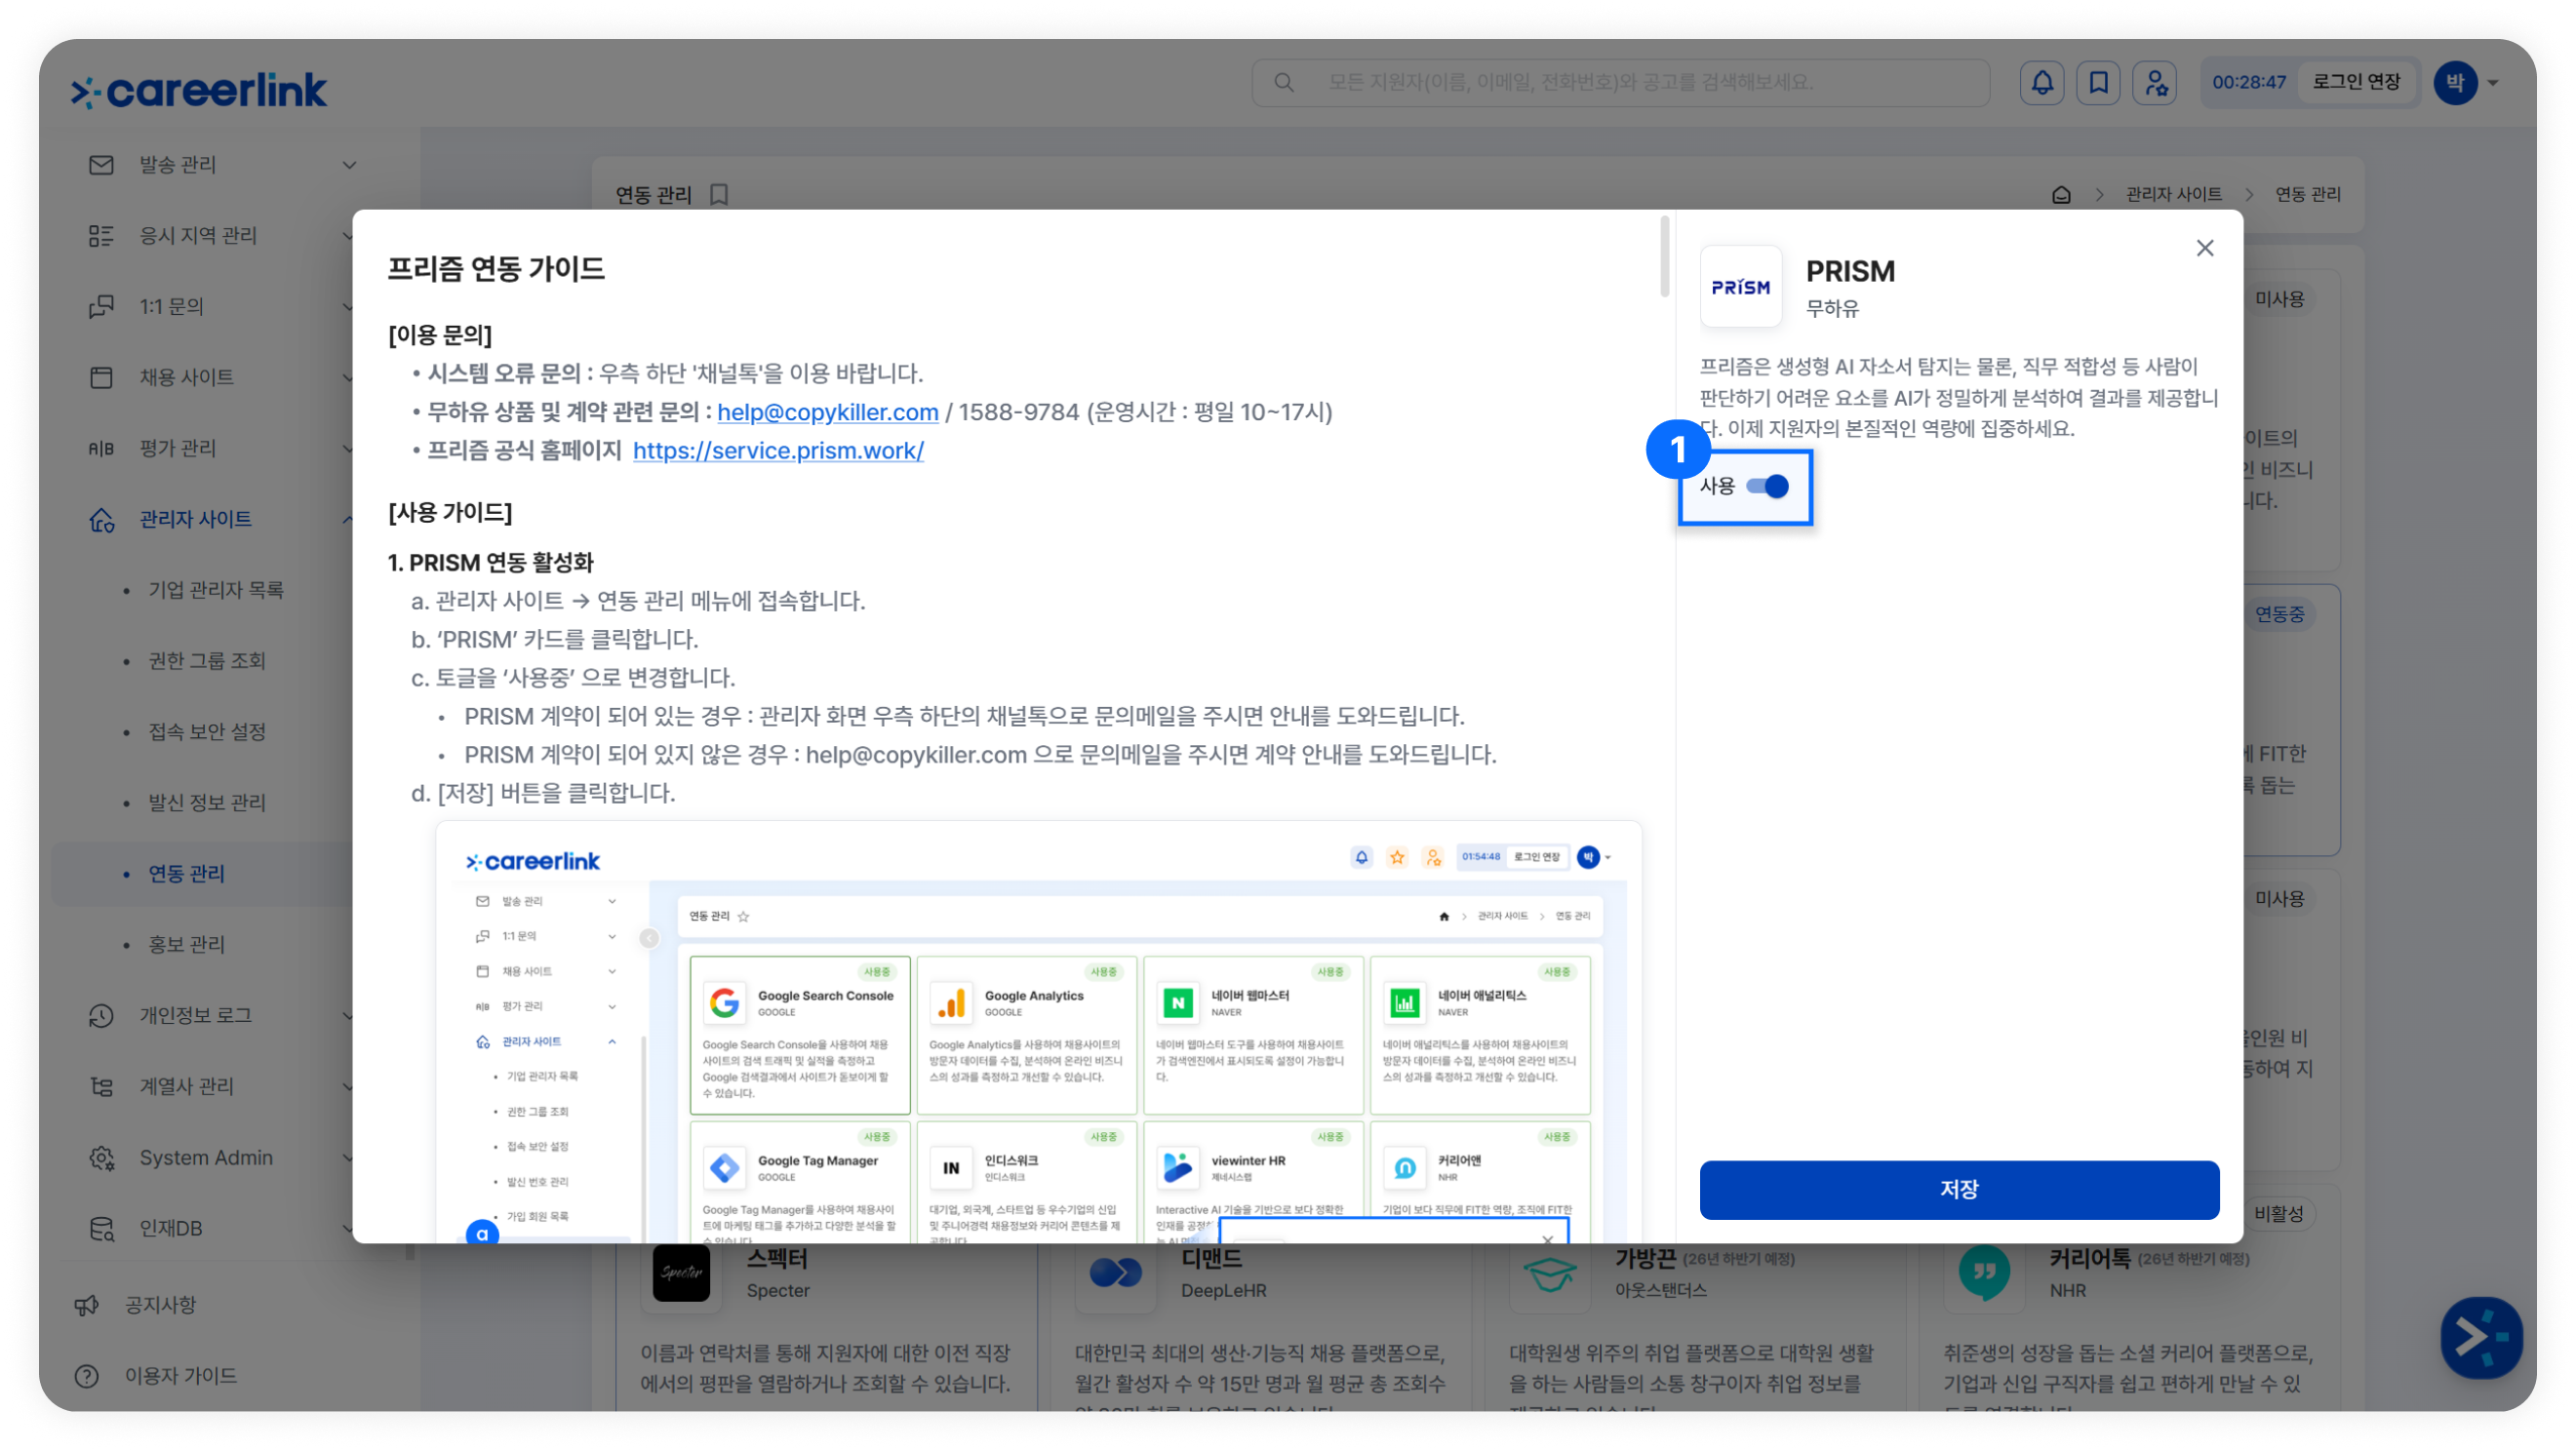Click the 가방끈 graduation cap logo

click(1550, 1272)
